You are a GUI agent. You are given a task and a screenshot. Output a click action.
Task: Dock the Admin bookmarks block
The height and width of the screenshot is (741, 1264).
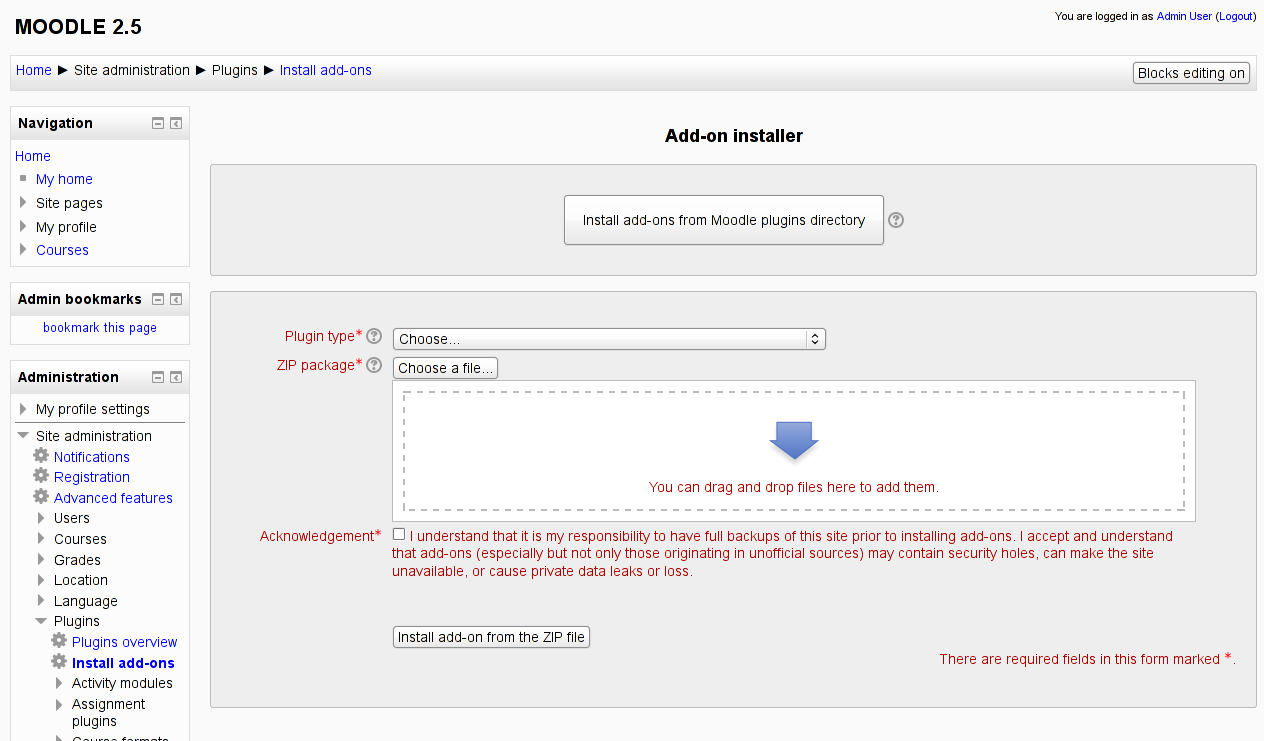pos(176,299)
